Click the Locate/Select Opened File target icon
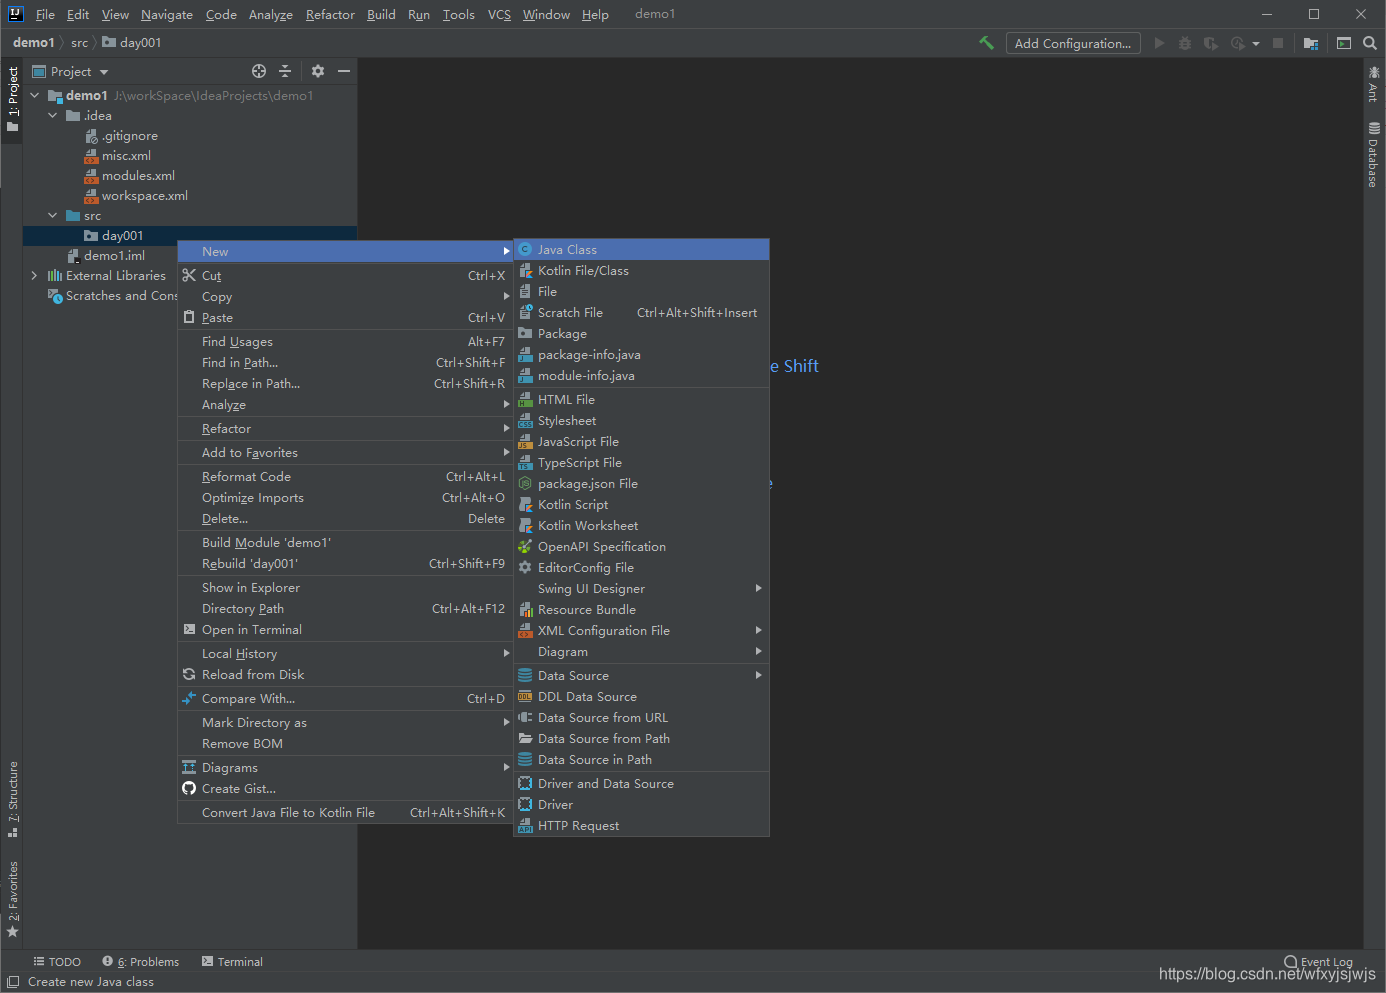The width and height of the screenshot is (1386, 993). point(259,71)
